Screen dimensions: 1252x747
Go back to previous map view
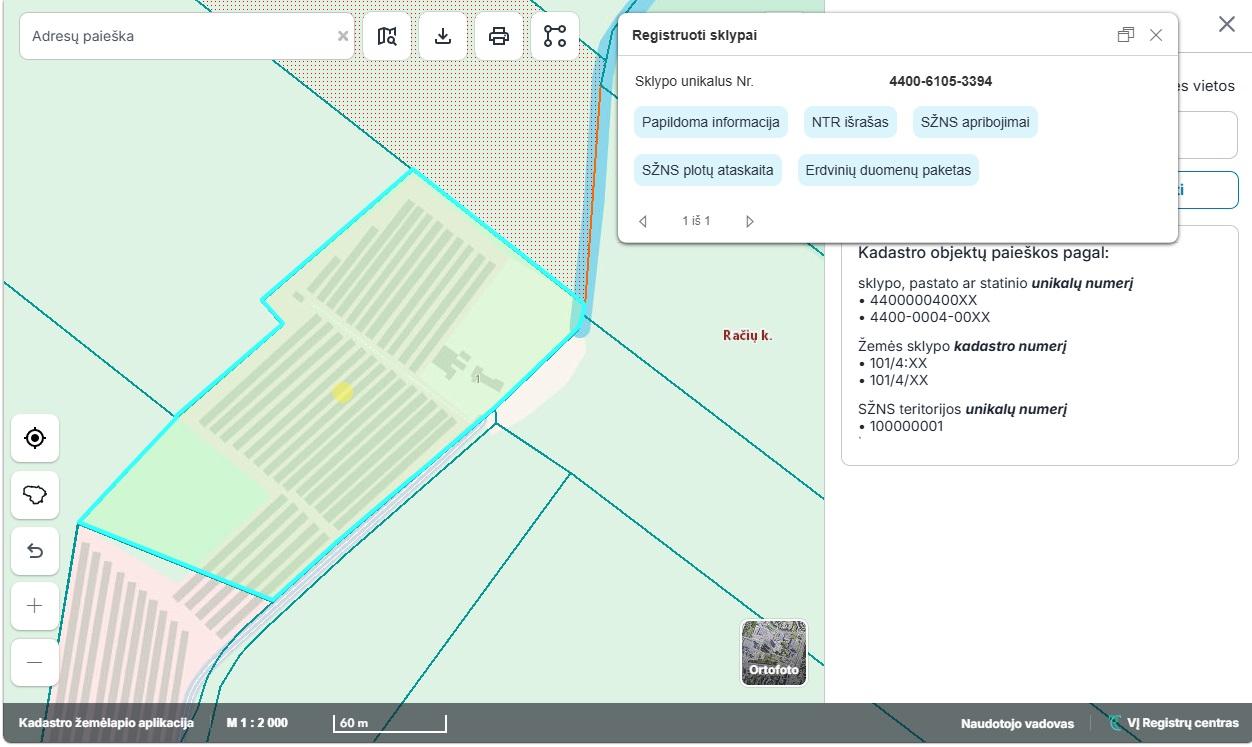point(35,550)
